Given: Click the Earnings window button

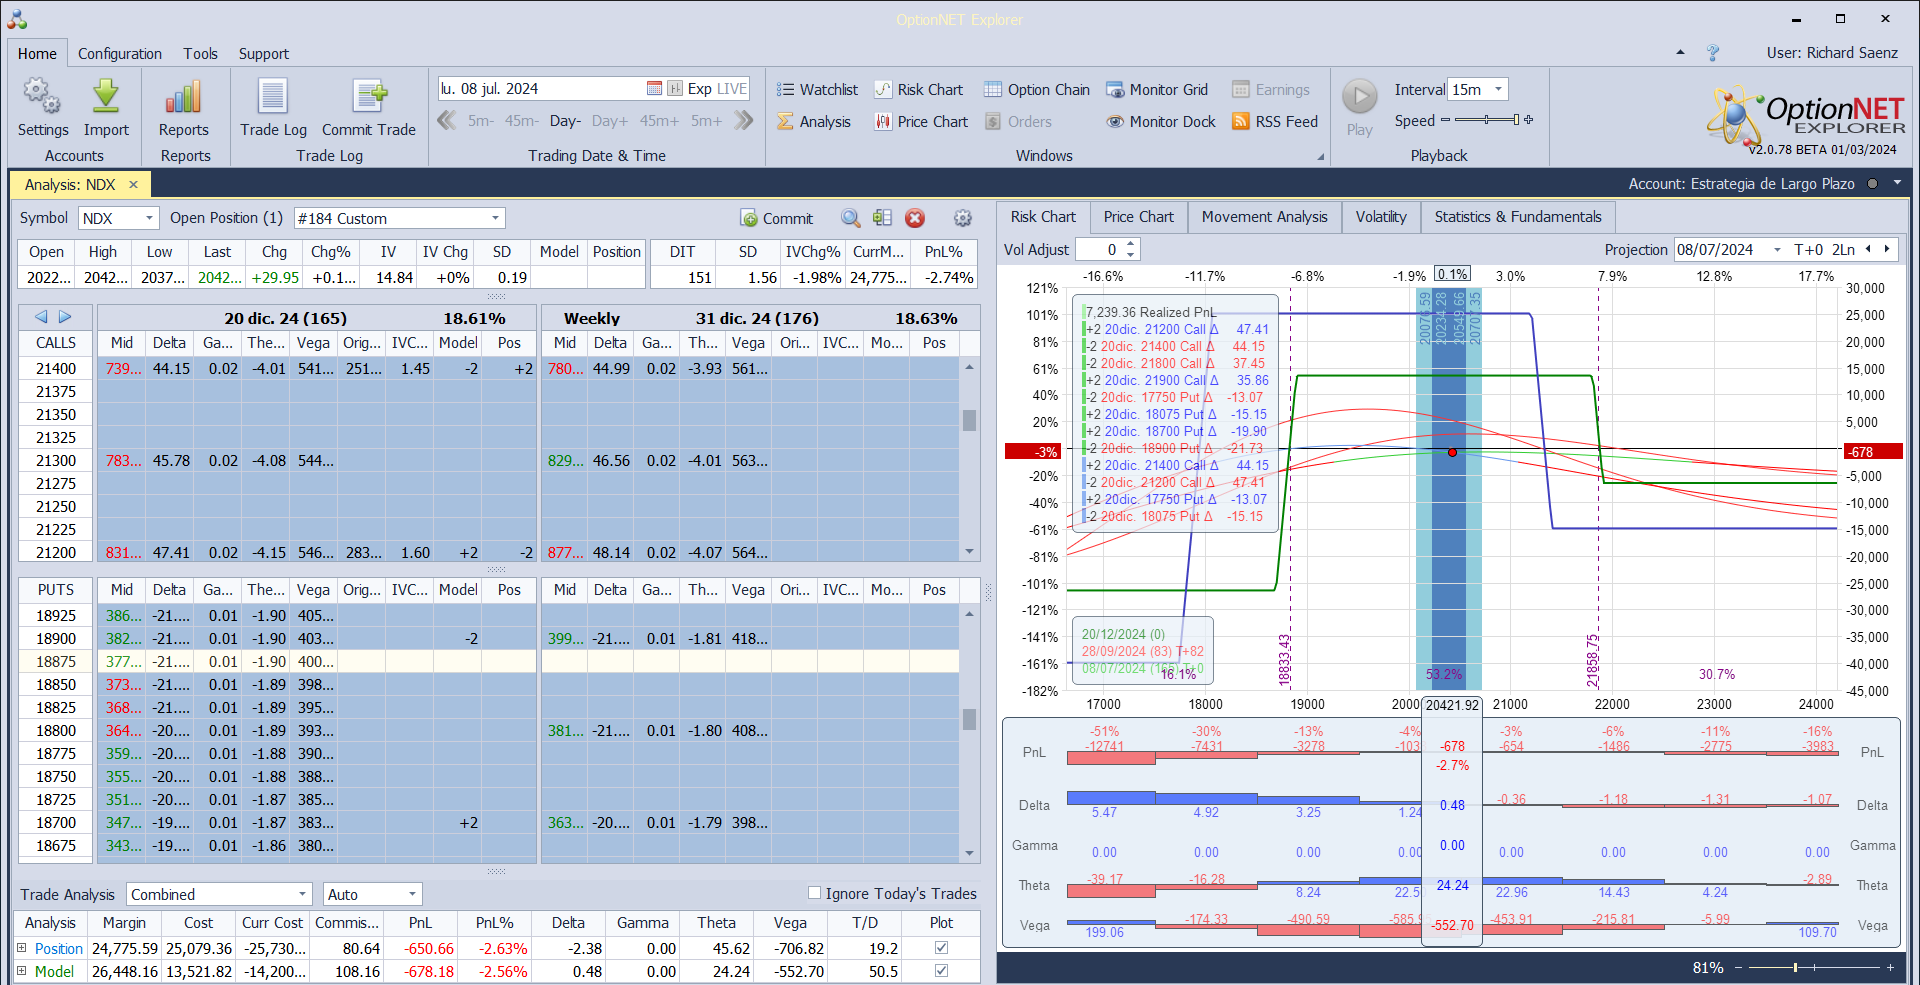Looking at the screenshot, I should (x=1271, y=89).
